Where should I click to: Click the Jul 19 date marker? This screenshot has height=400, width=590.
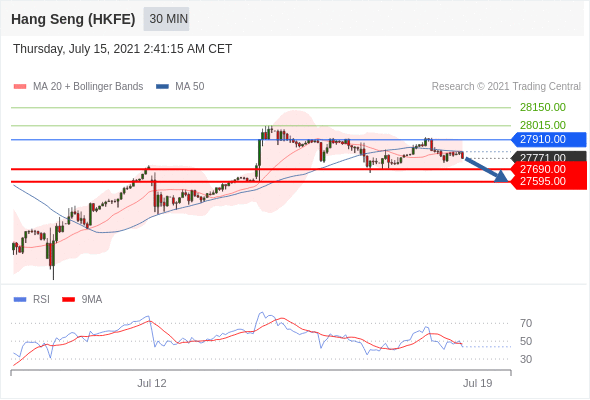pos(477,383)
